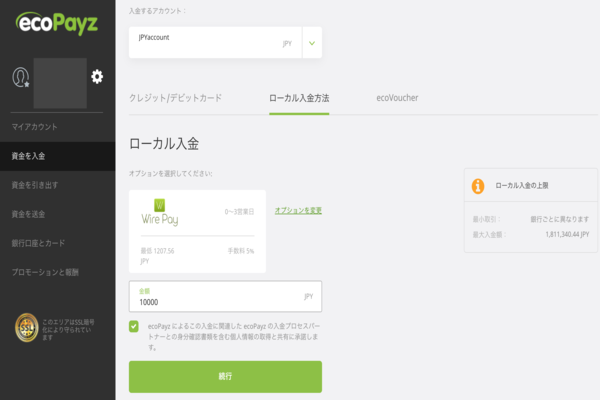The height and width of the screenshot is (400, 600).
Task: Click the amount input field showing 10000
Action: 225,296
